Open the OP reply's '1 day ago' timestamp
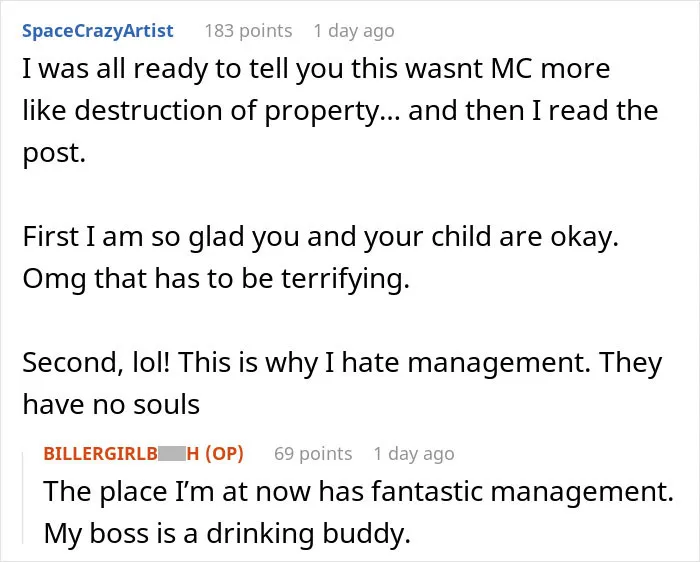The width and height of the screenshot is (700, 562). click(x=414, y=454)
